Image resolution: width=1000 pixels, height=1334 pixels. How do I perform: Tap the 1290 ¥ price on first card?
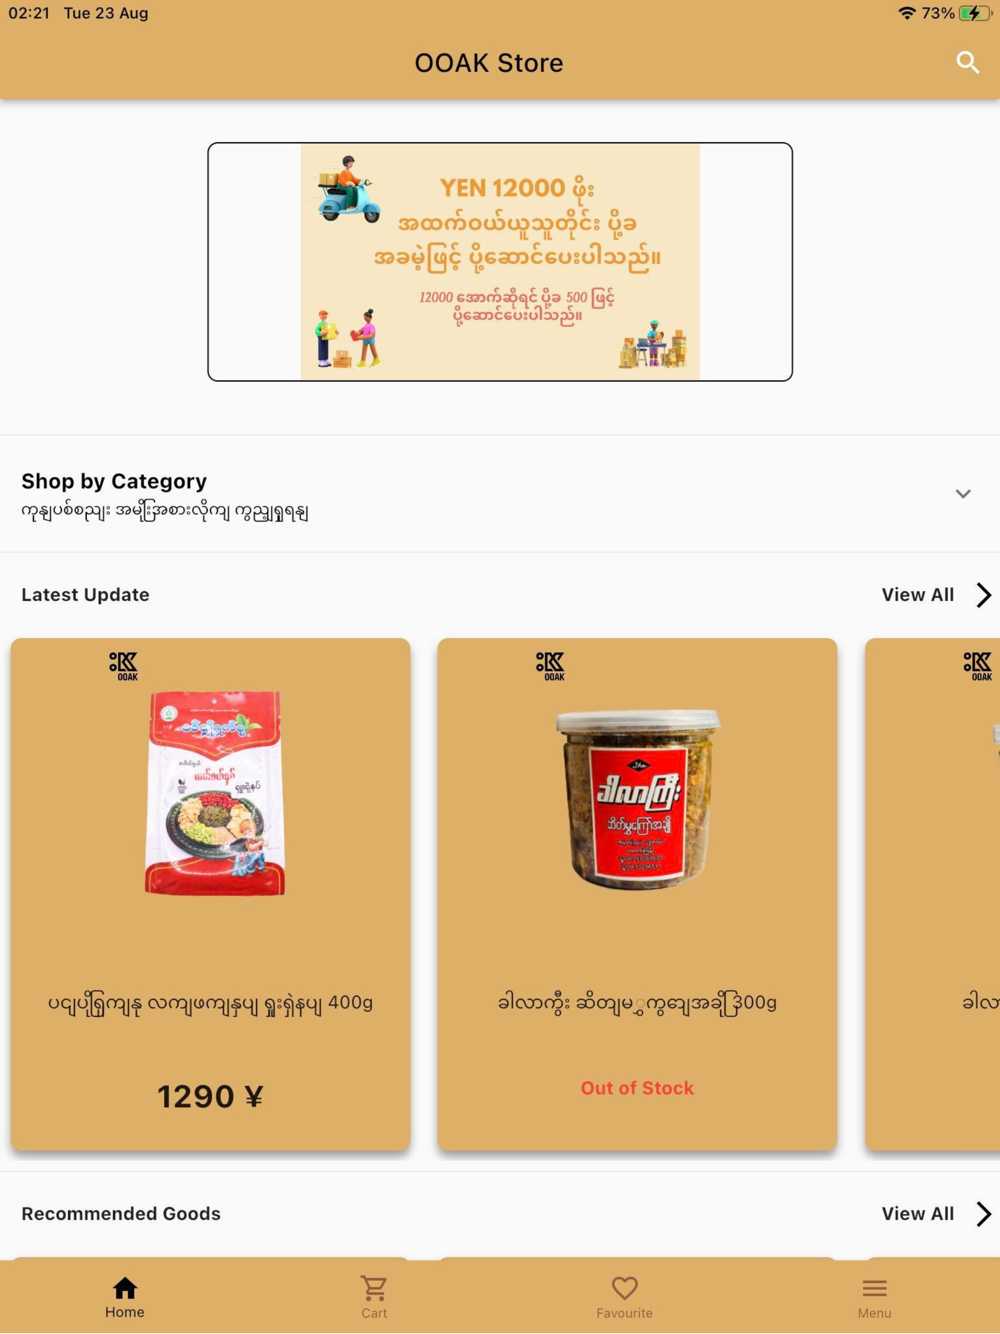210,1097
